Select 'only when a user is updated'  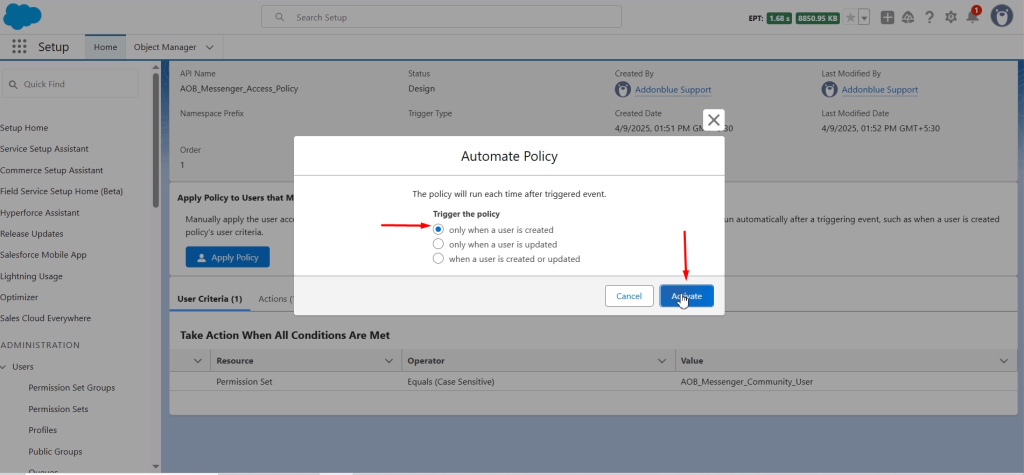point(438,244)
